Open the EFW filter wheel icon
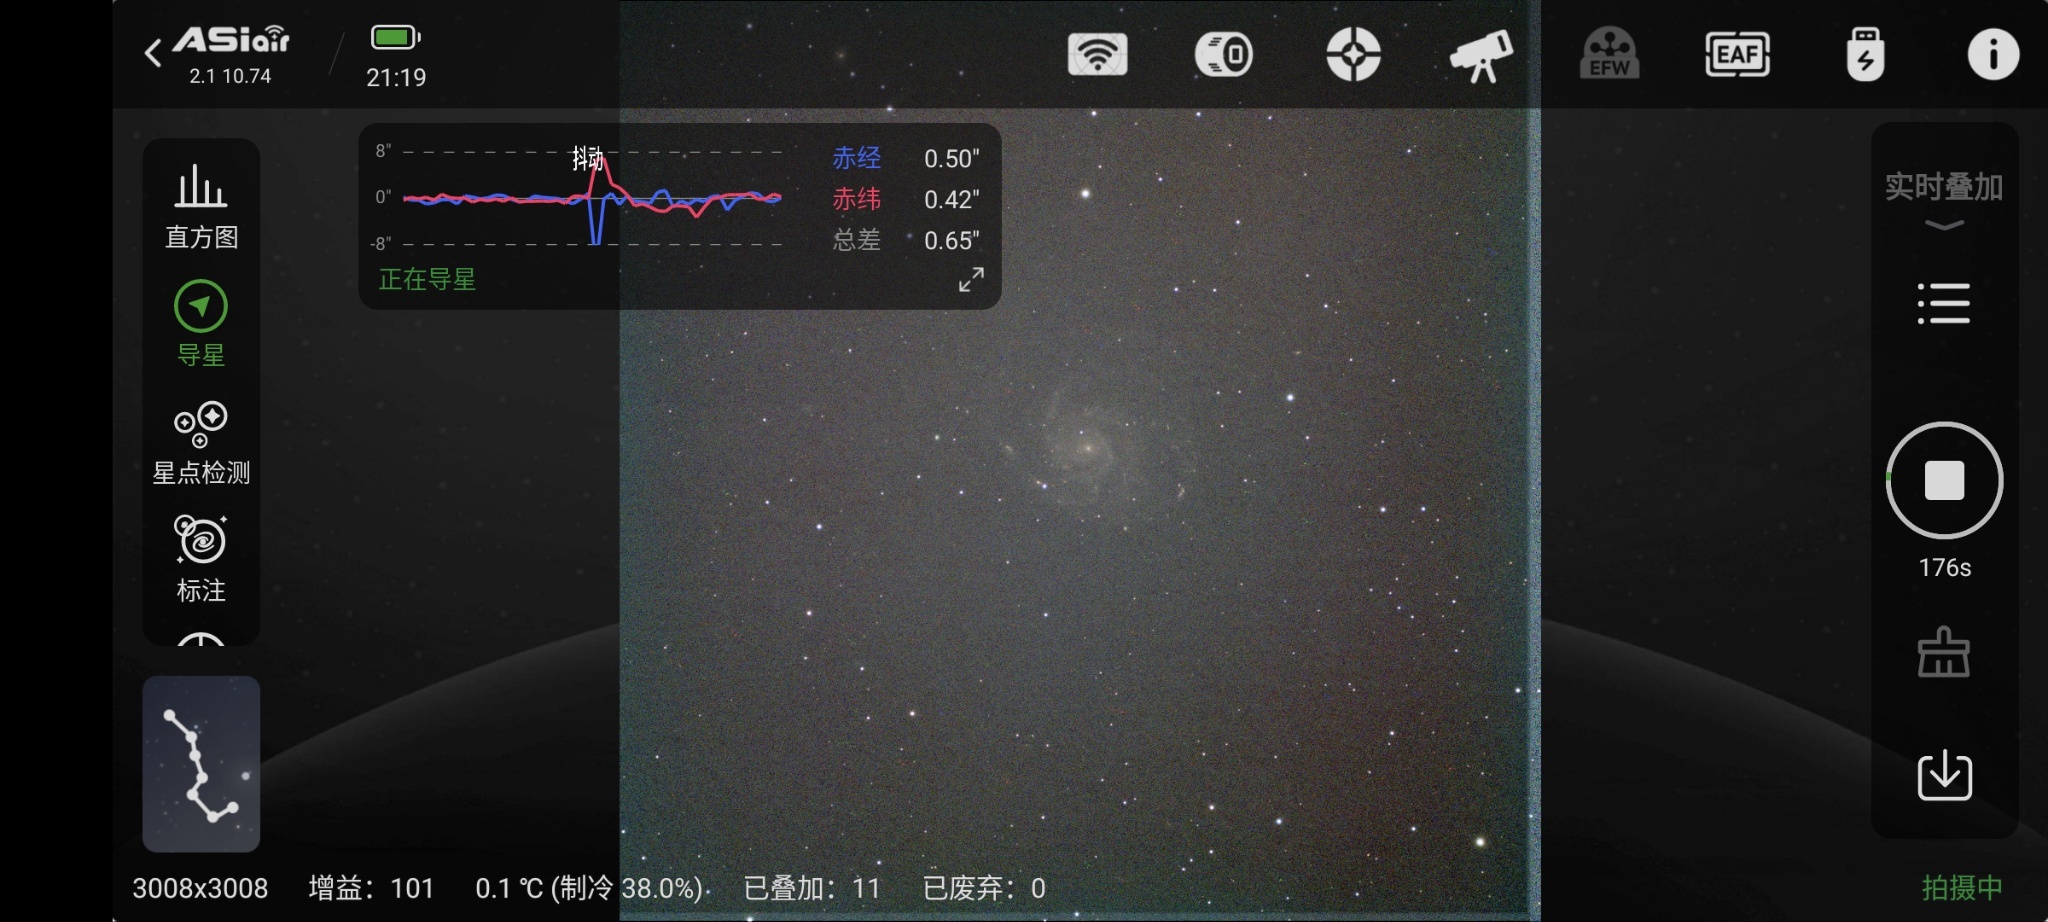The image size is (2048, 922). pyautogui.click(x=1609, y=54)
